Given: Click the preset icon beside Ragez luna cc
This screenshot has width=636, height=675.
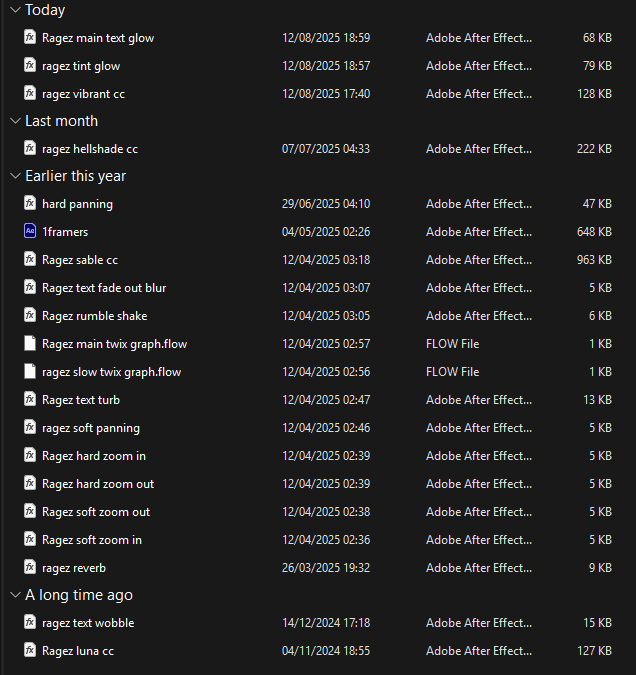Looking at the screenshot, I should coord(30,650).
